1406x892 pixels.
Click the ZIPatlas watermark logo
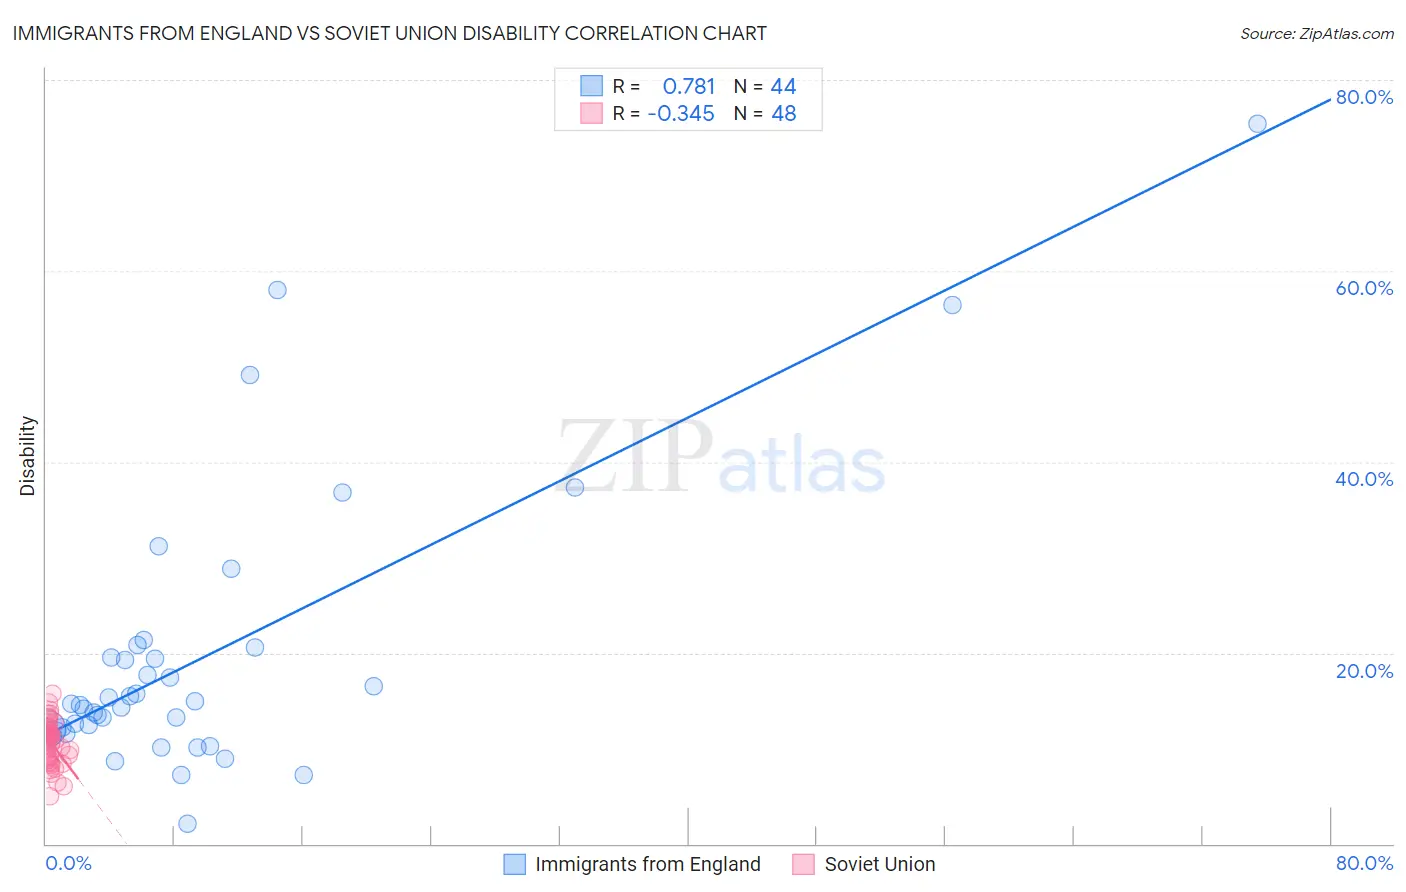click(x=722, y=458)
